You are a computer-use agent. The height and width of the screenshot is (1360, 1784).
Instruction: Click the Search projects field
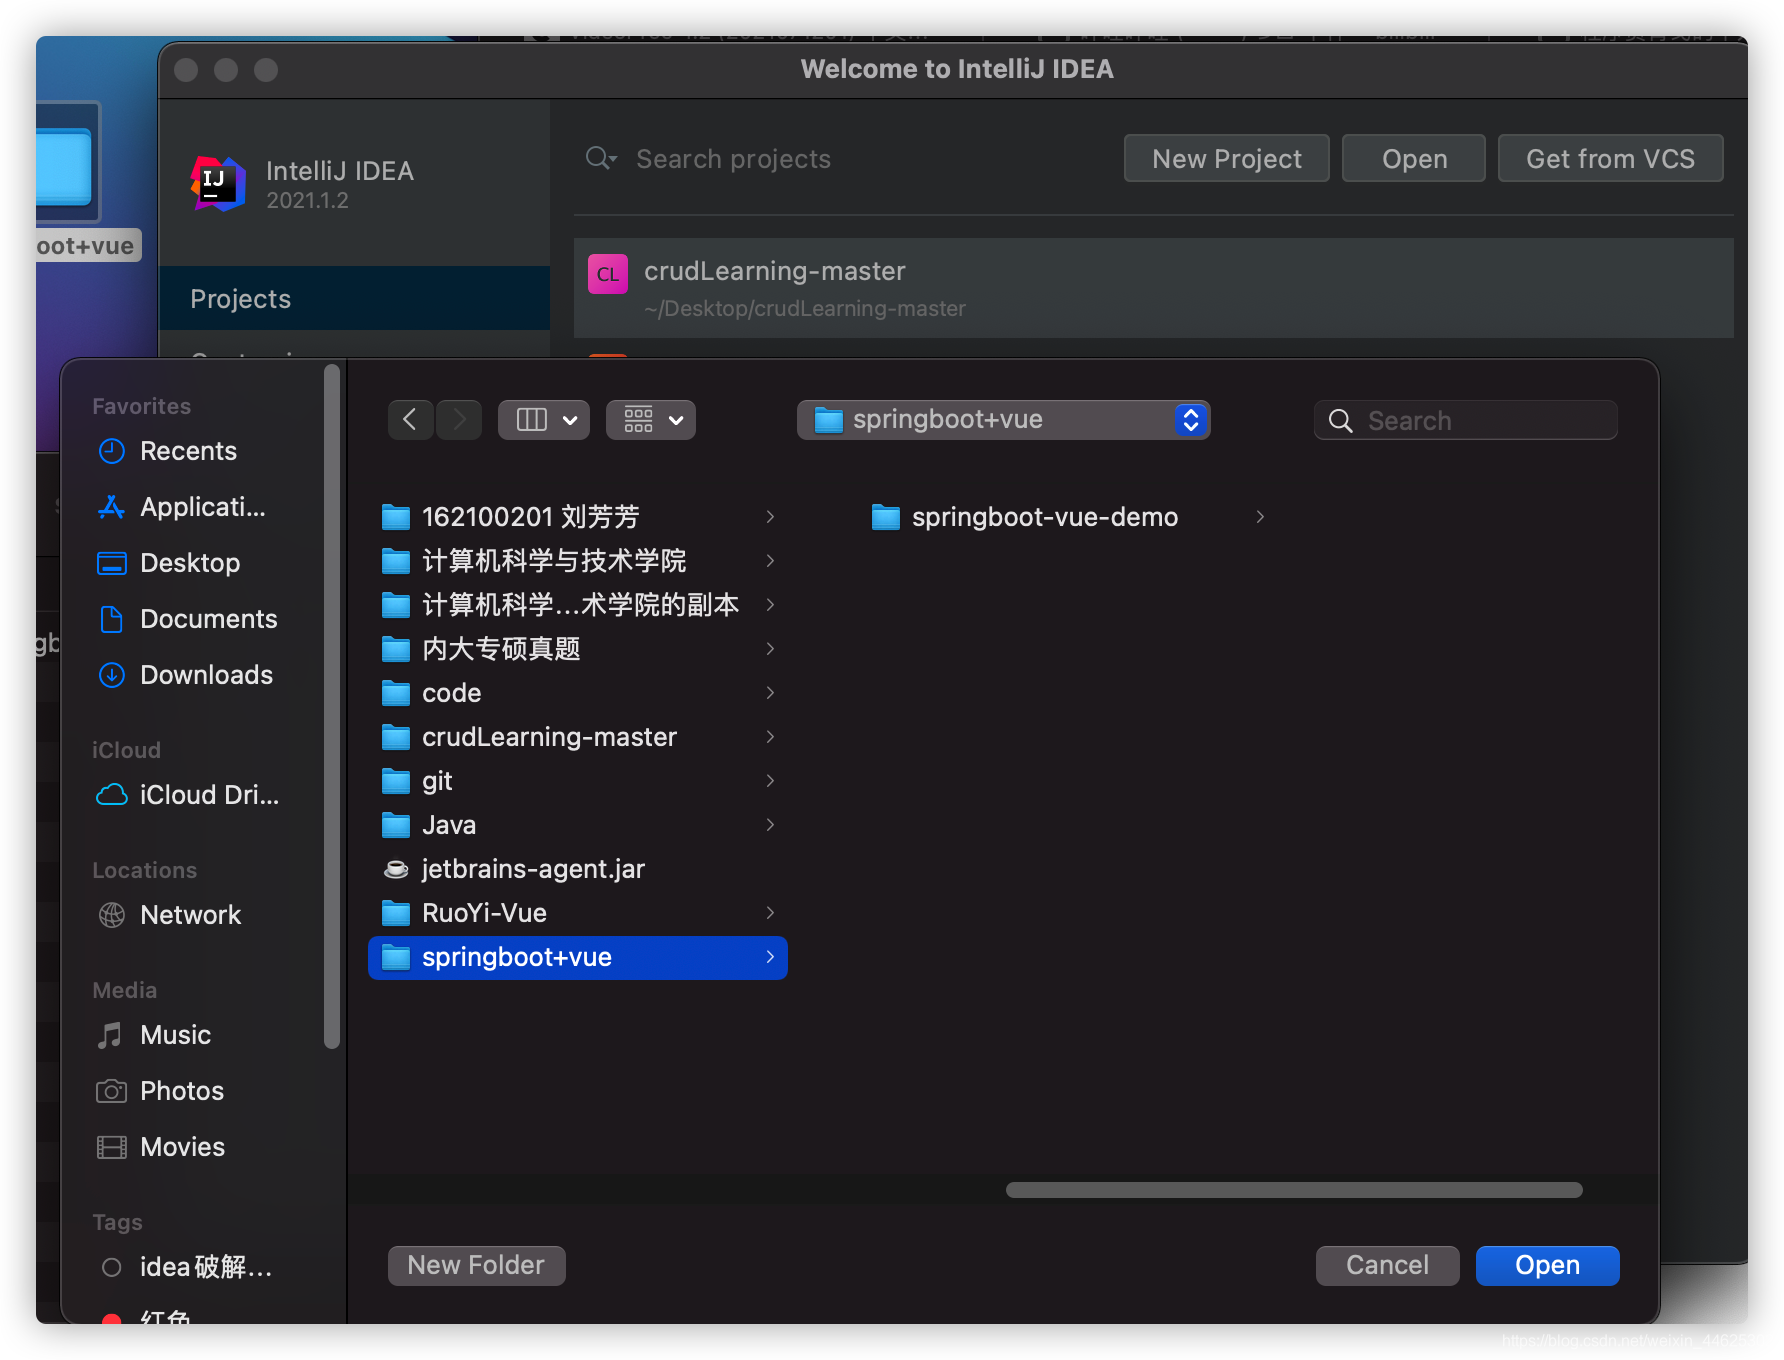733,159
